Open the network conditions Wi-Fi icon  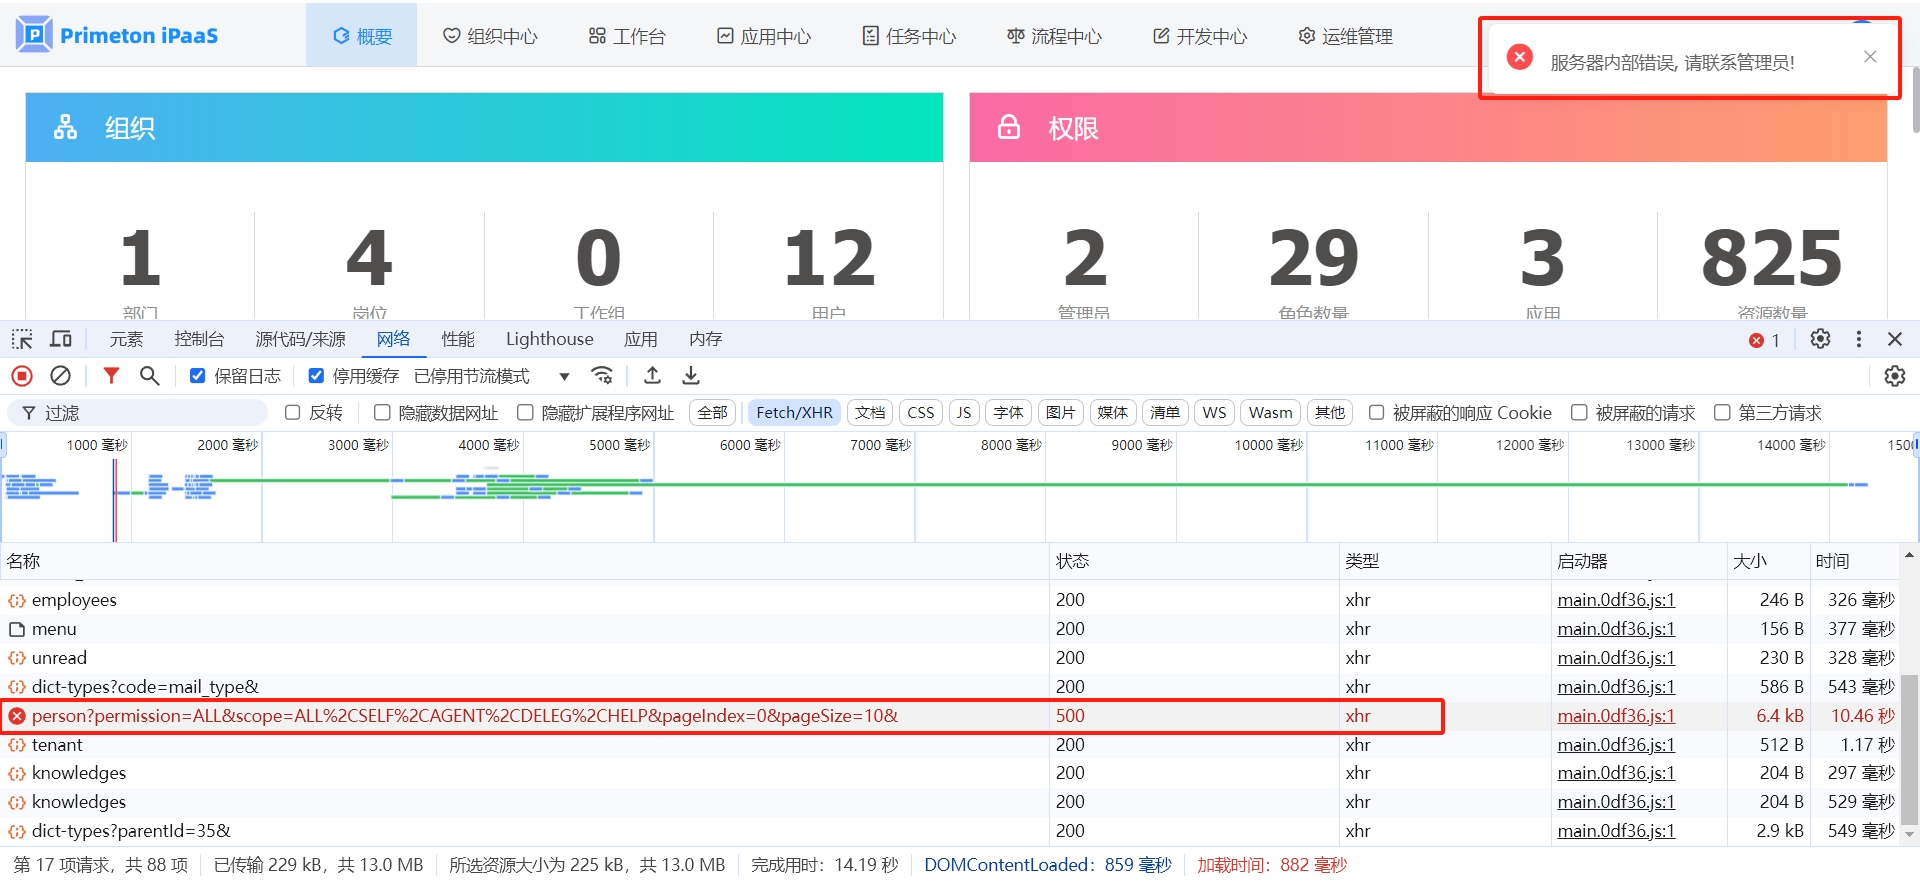pos(602,376)
